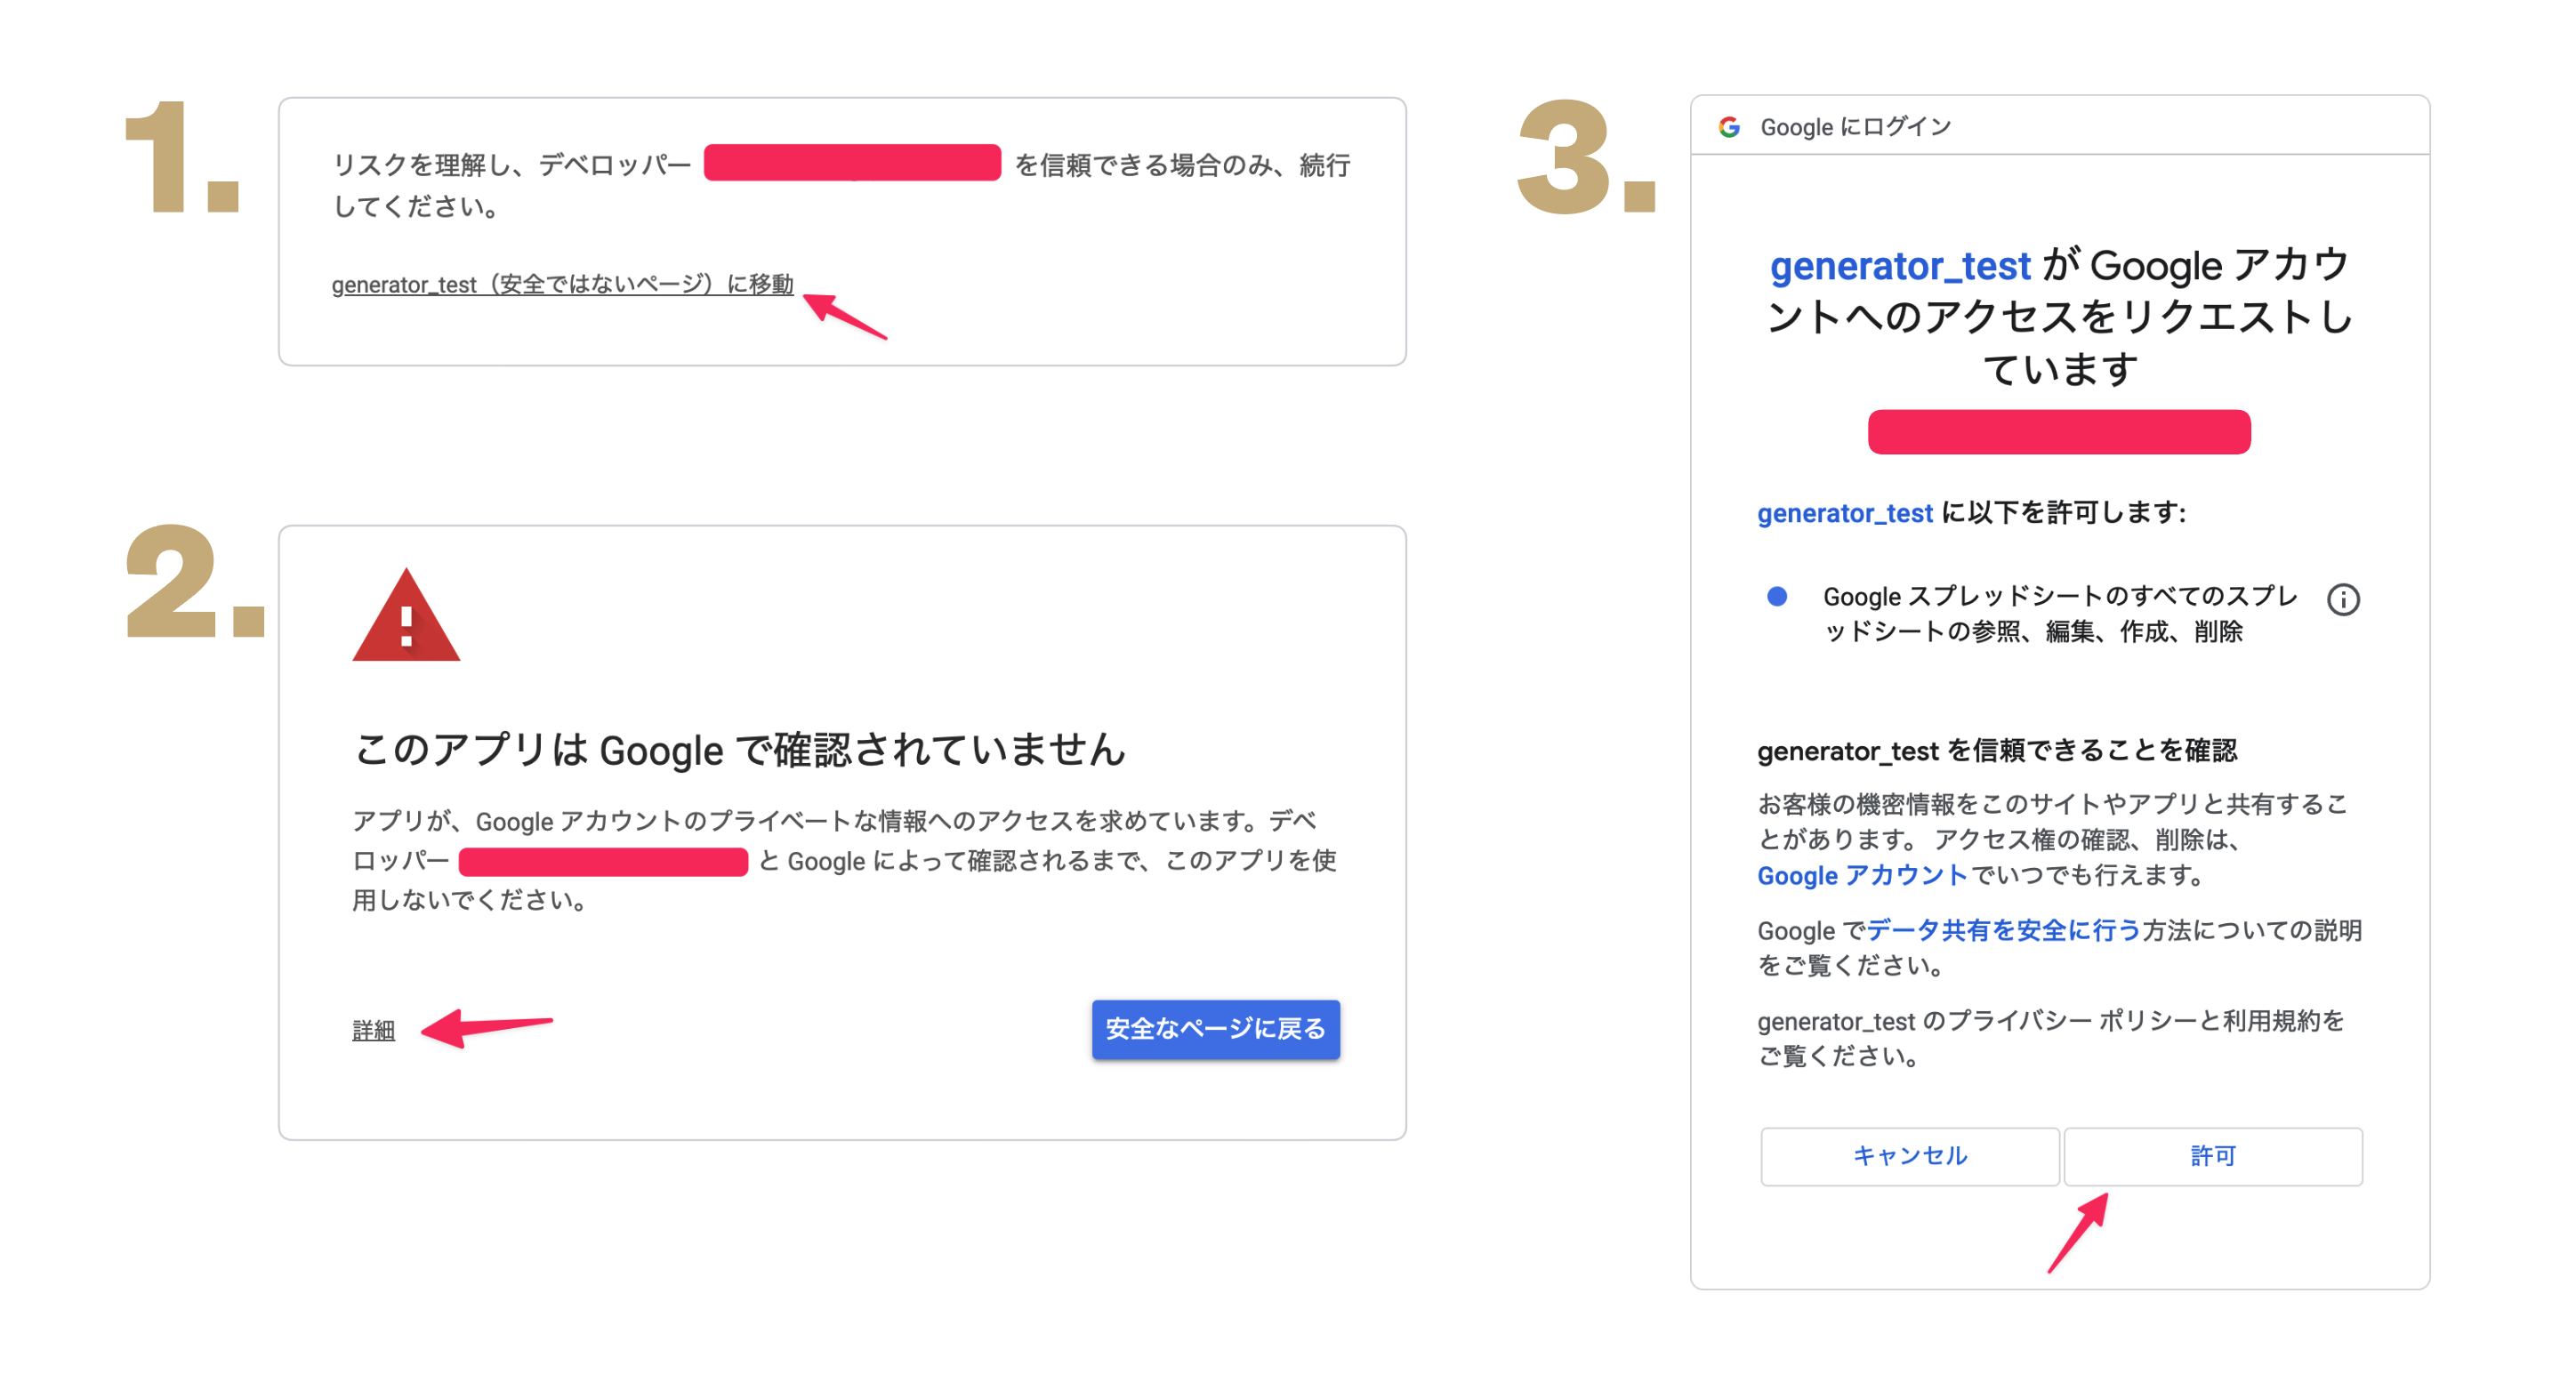Image resolution: width=2576 pixels, height=1382 pixels.
Task: Click the blue bullet next to the Google スプレッドシート permission
Action: [x=1777, y=597]
